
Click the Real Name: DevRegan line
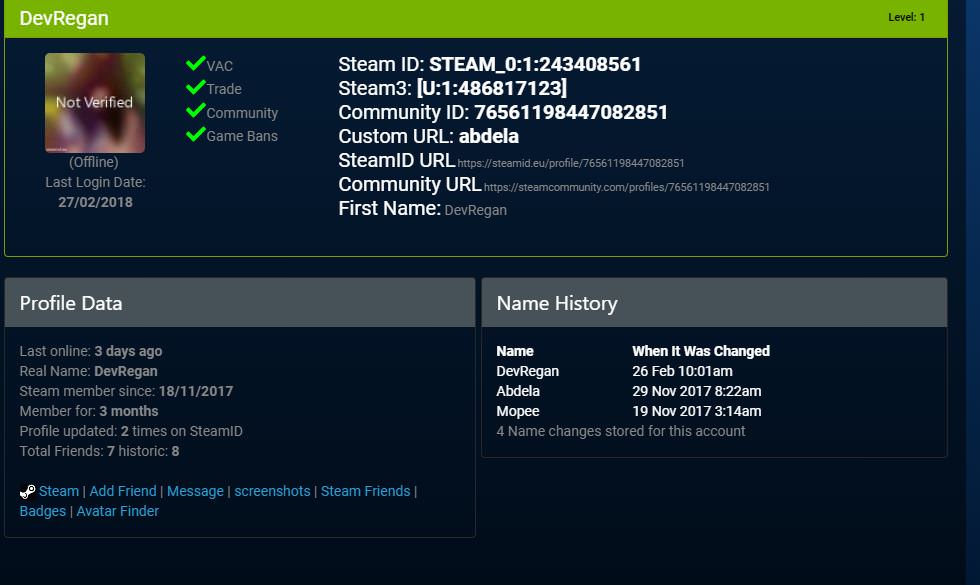pos(88,371)
